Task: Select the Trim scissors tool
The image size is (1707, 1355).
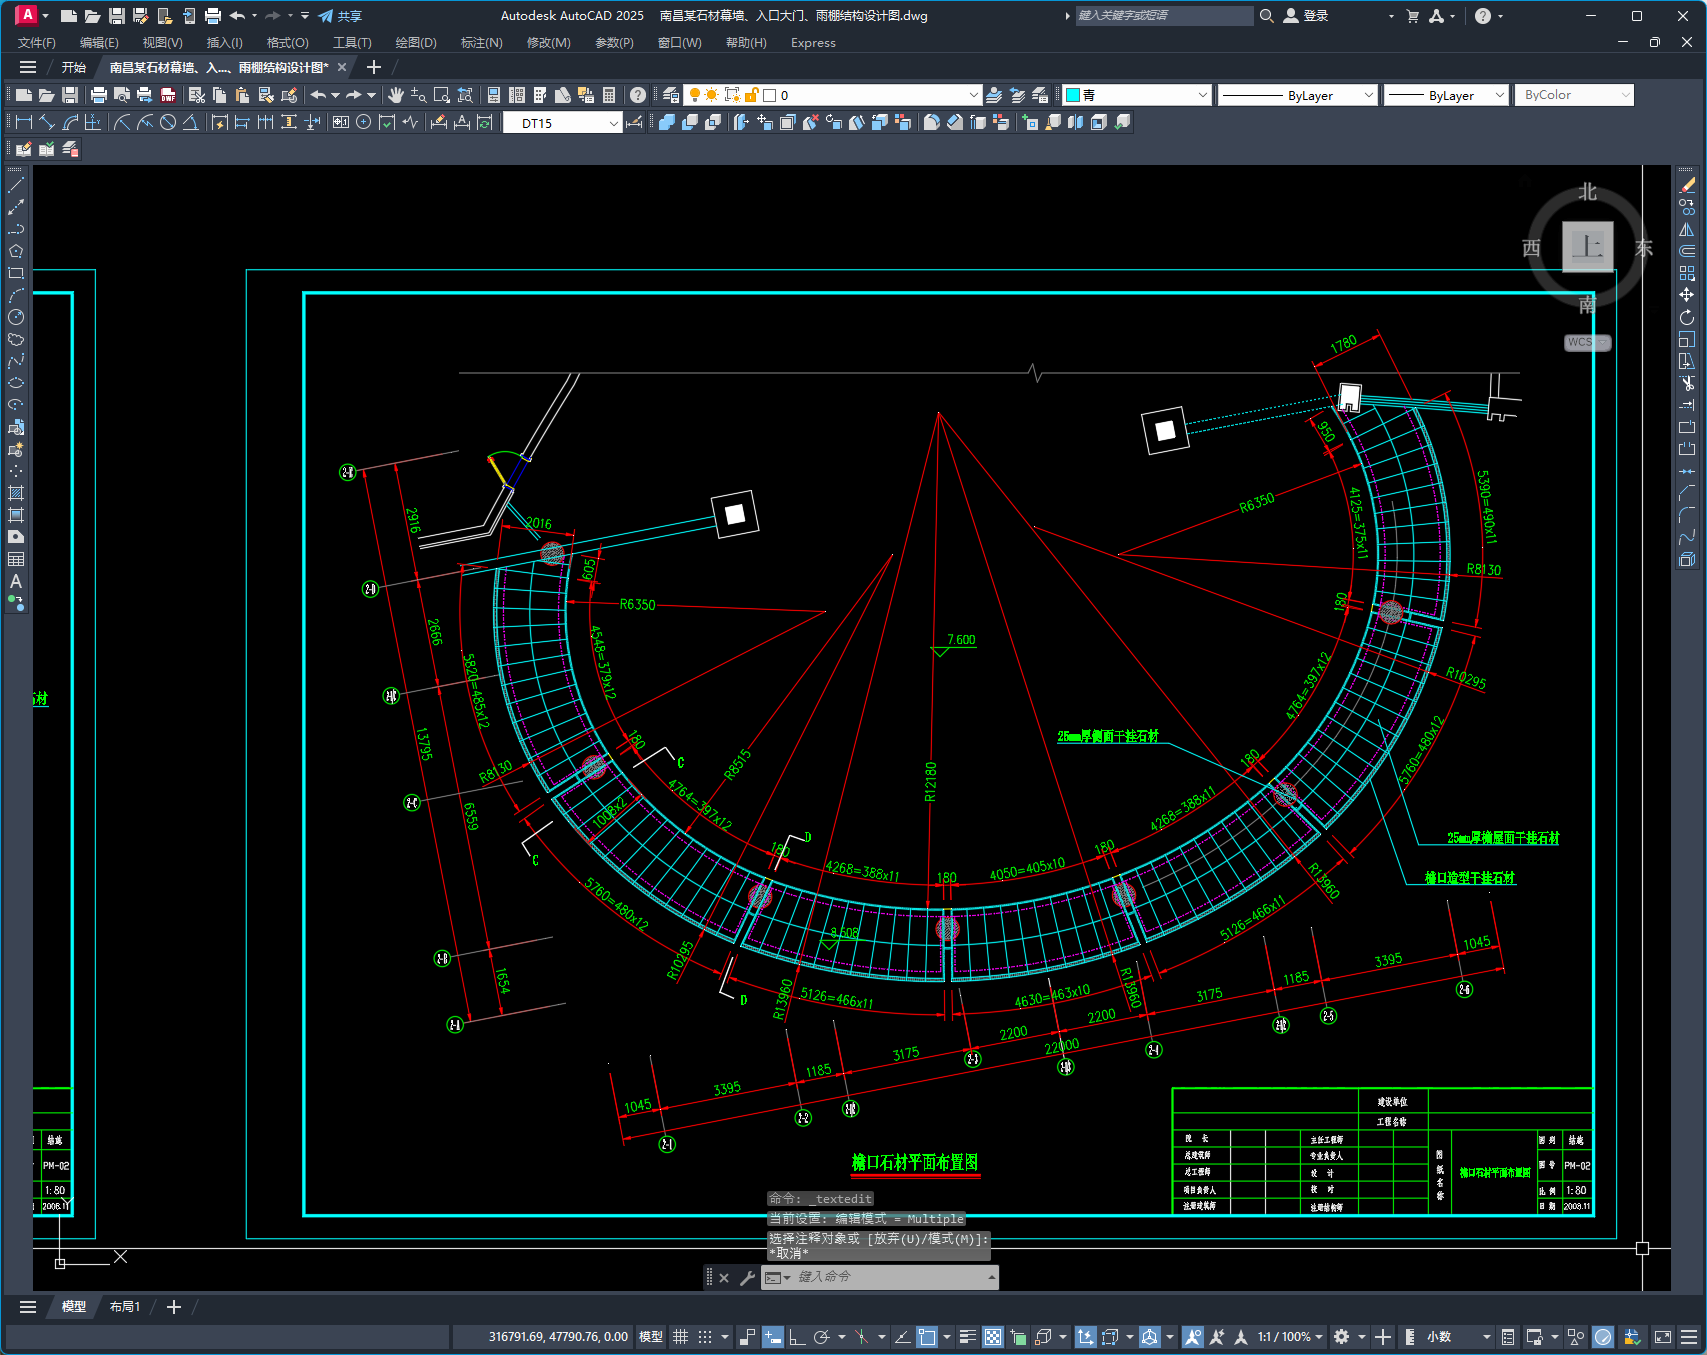Action: point(1687,383)
